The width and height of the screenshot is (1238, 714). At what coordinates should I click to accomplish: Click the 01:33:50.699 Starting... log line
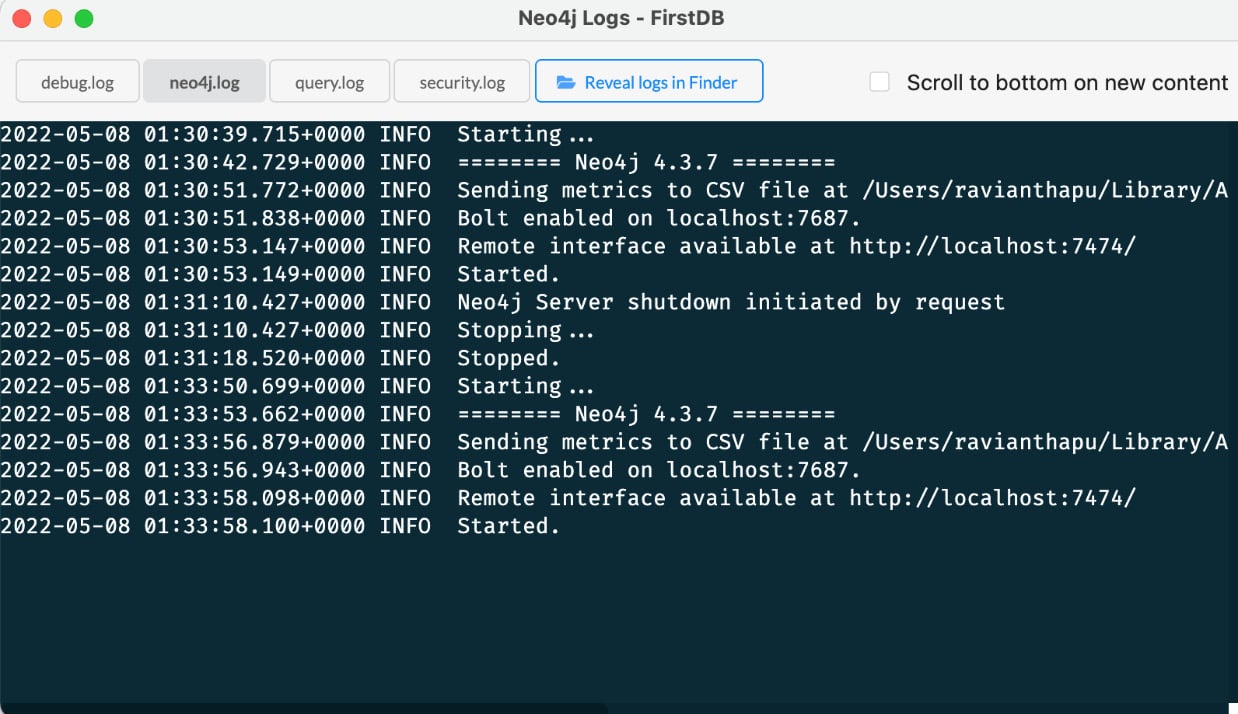297,386
